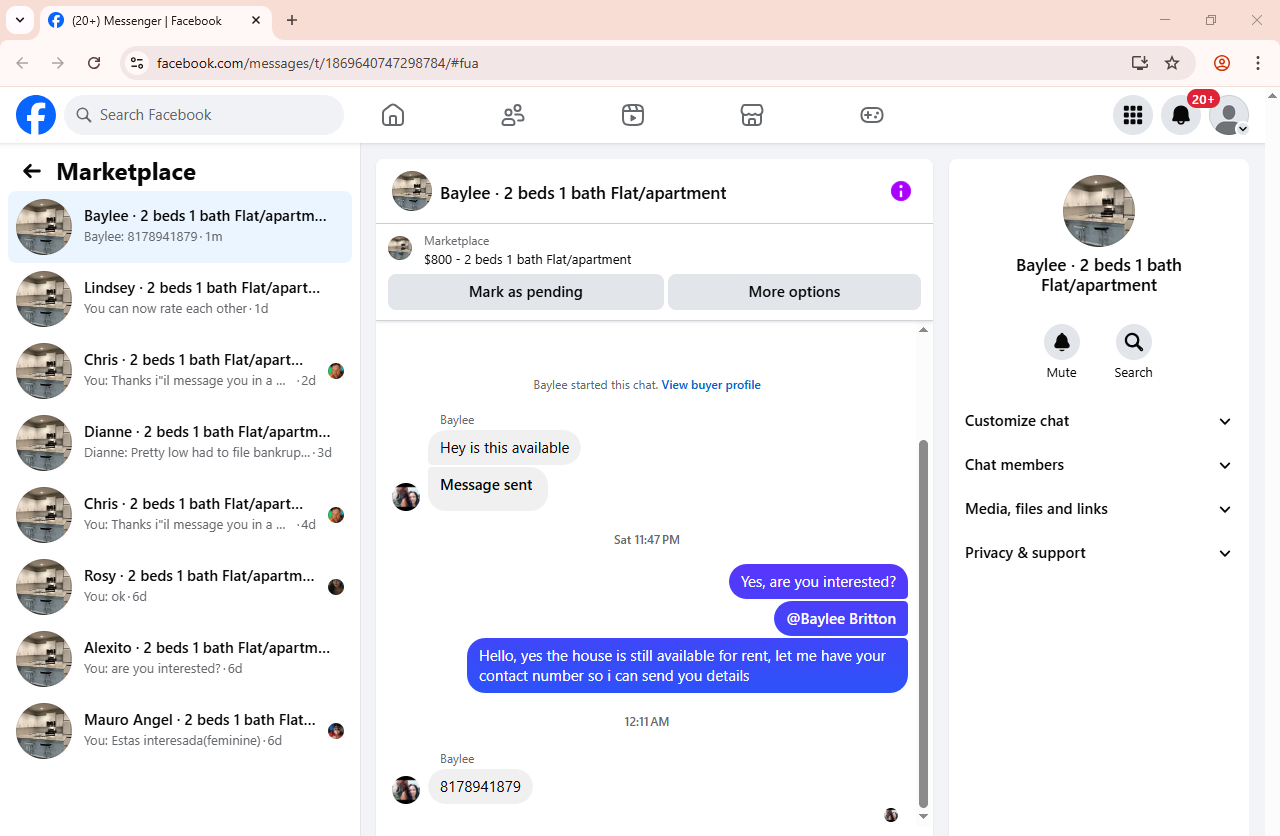
Task: Click the large listing photo in right panel
Action: coord(1099,211)
